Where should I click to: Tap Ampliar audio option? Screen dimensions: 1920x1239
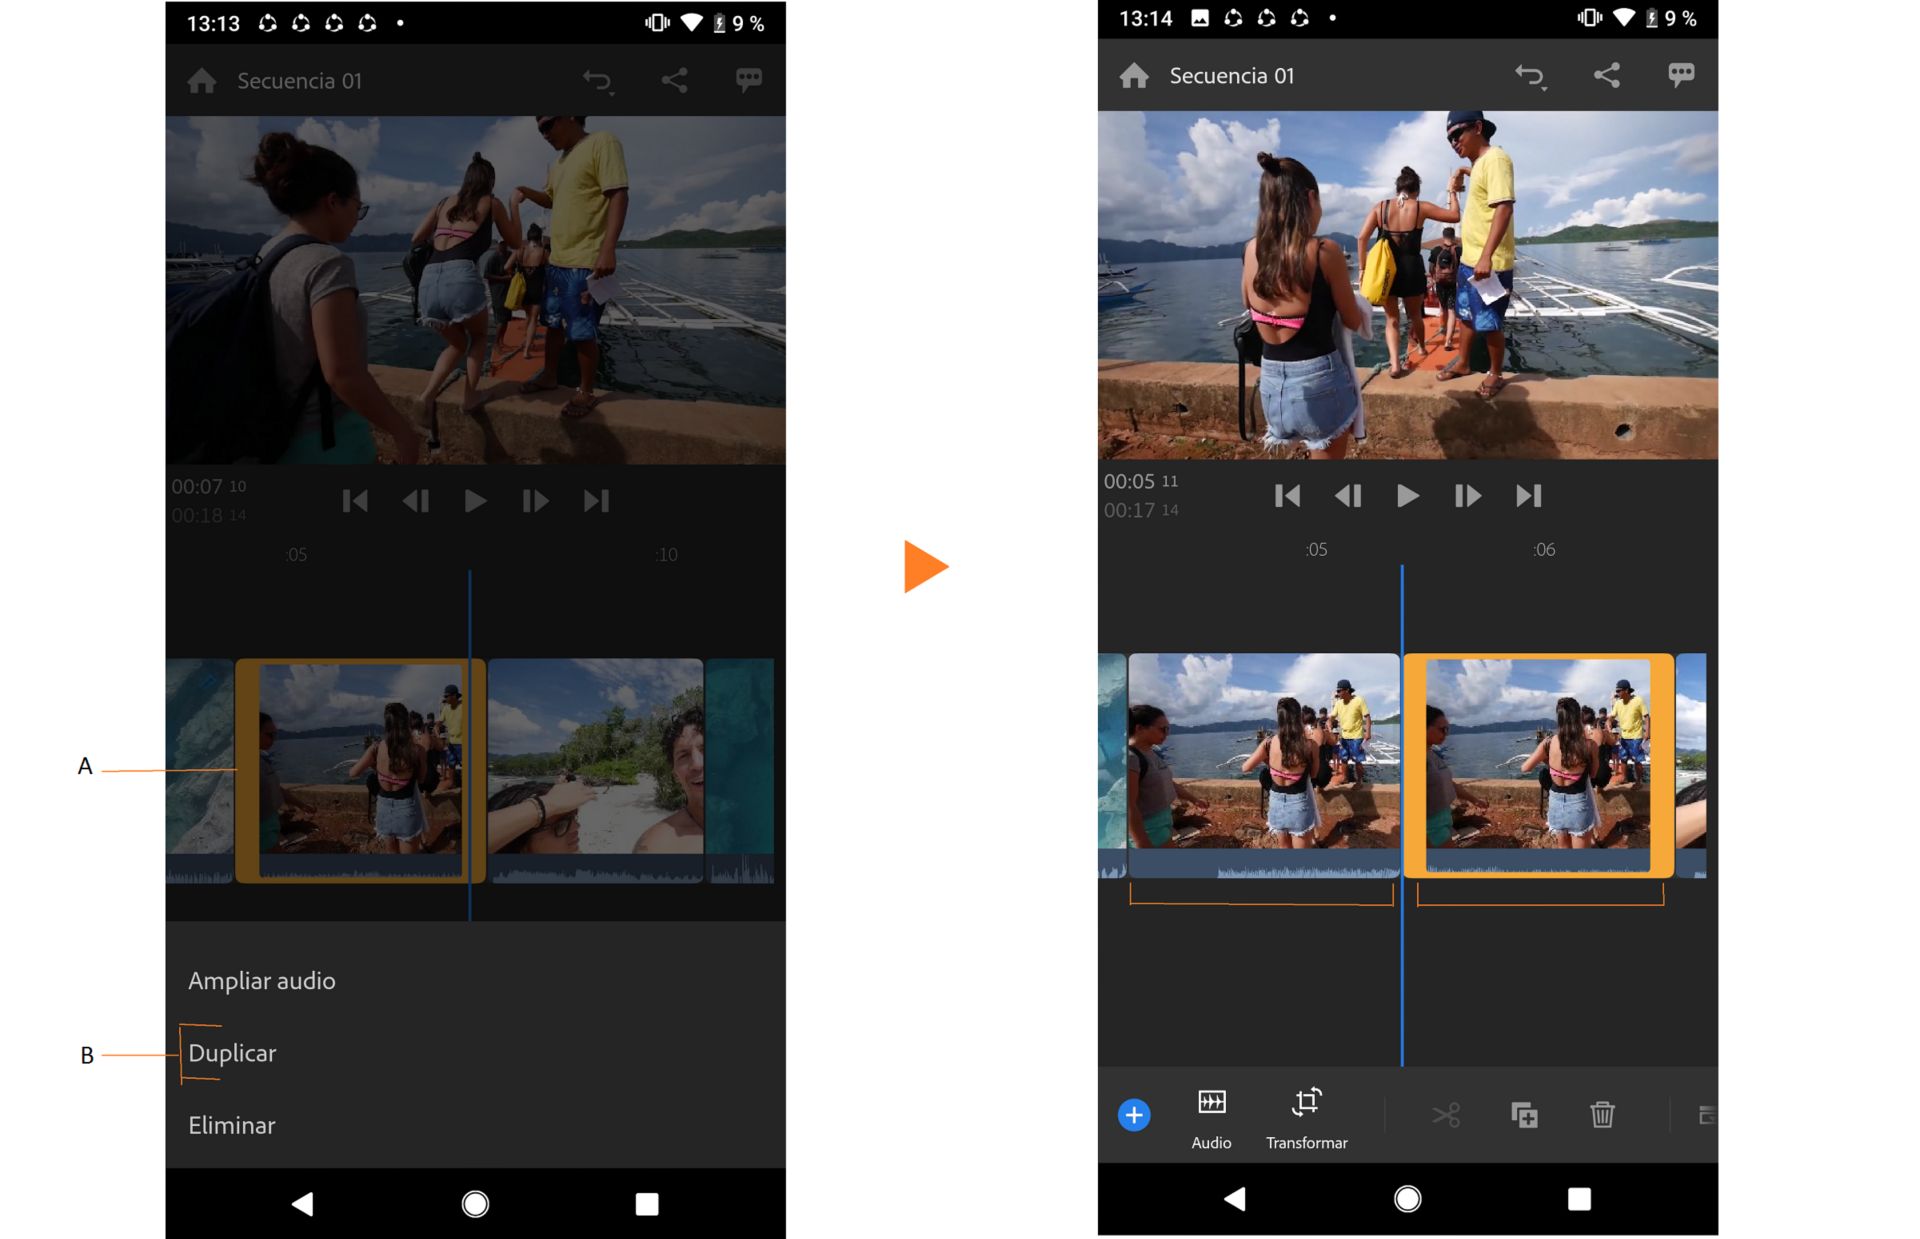262,981
